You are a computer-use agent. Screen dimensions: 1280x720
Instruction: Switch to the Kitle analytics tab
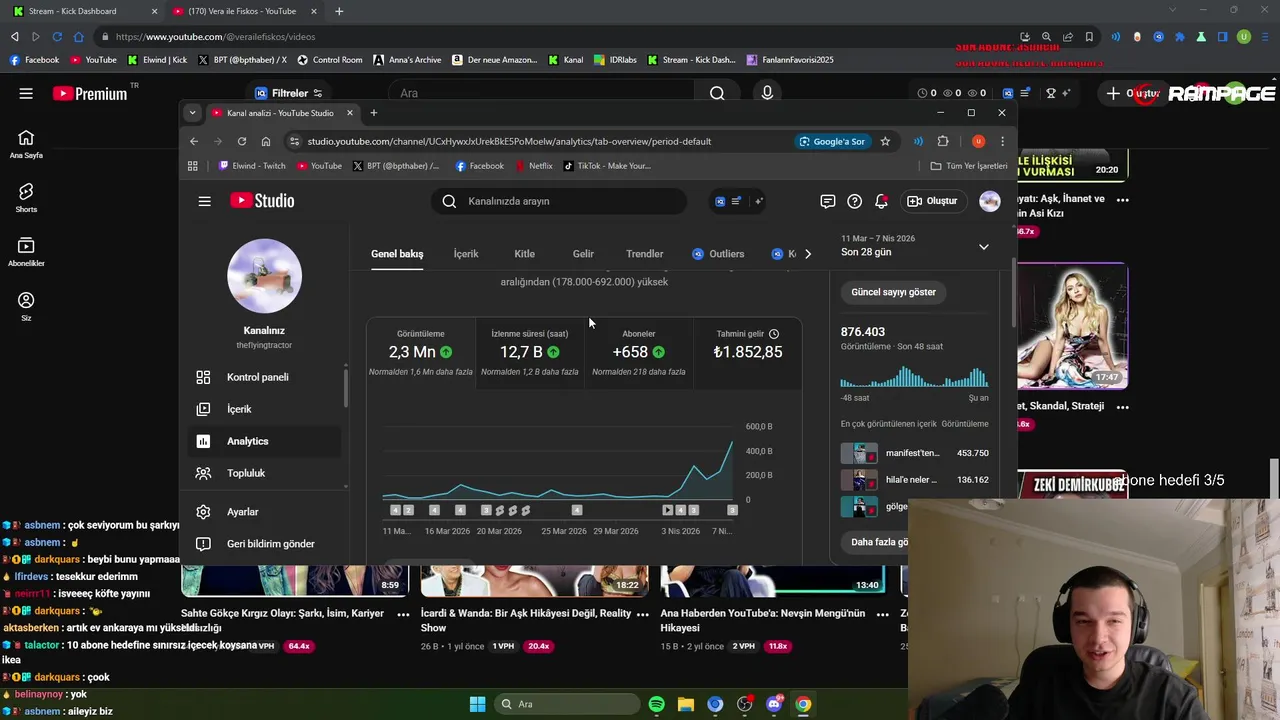(524, 254)
